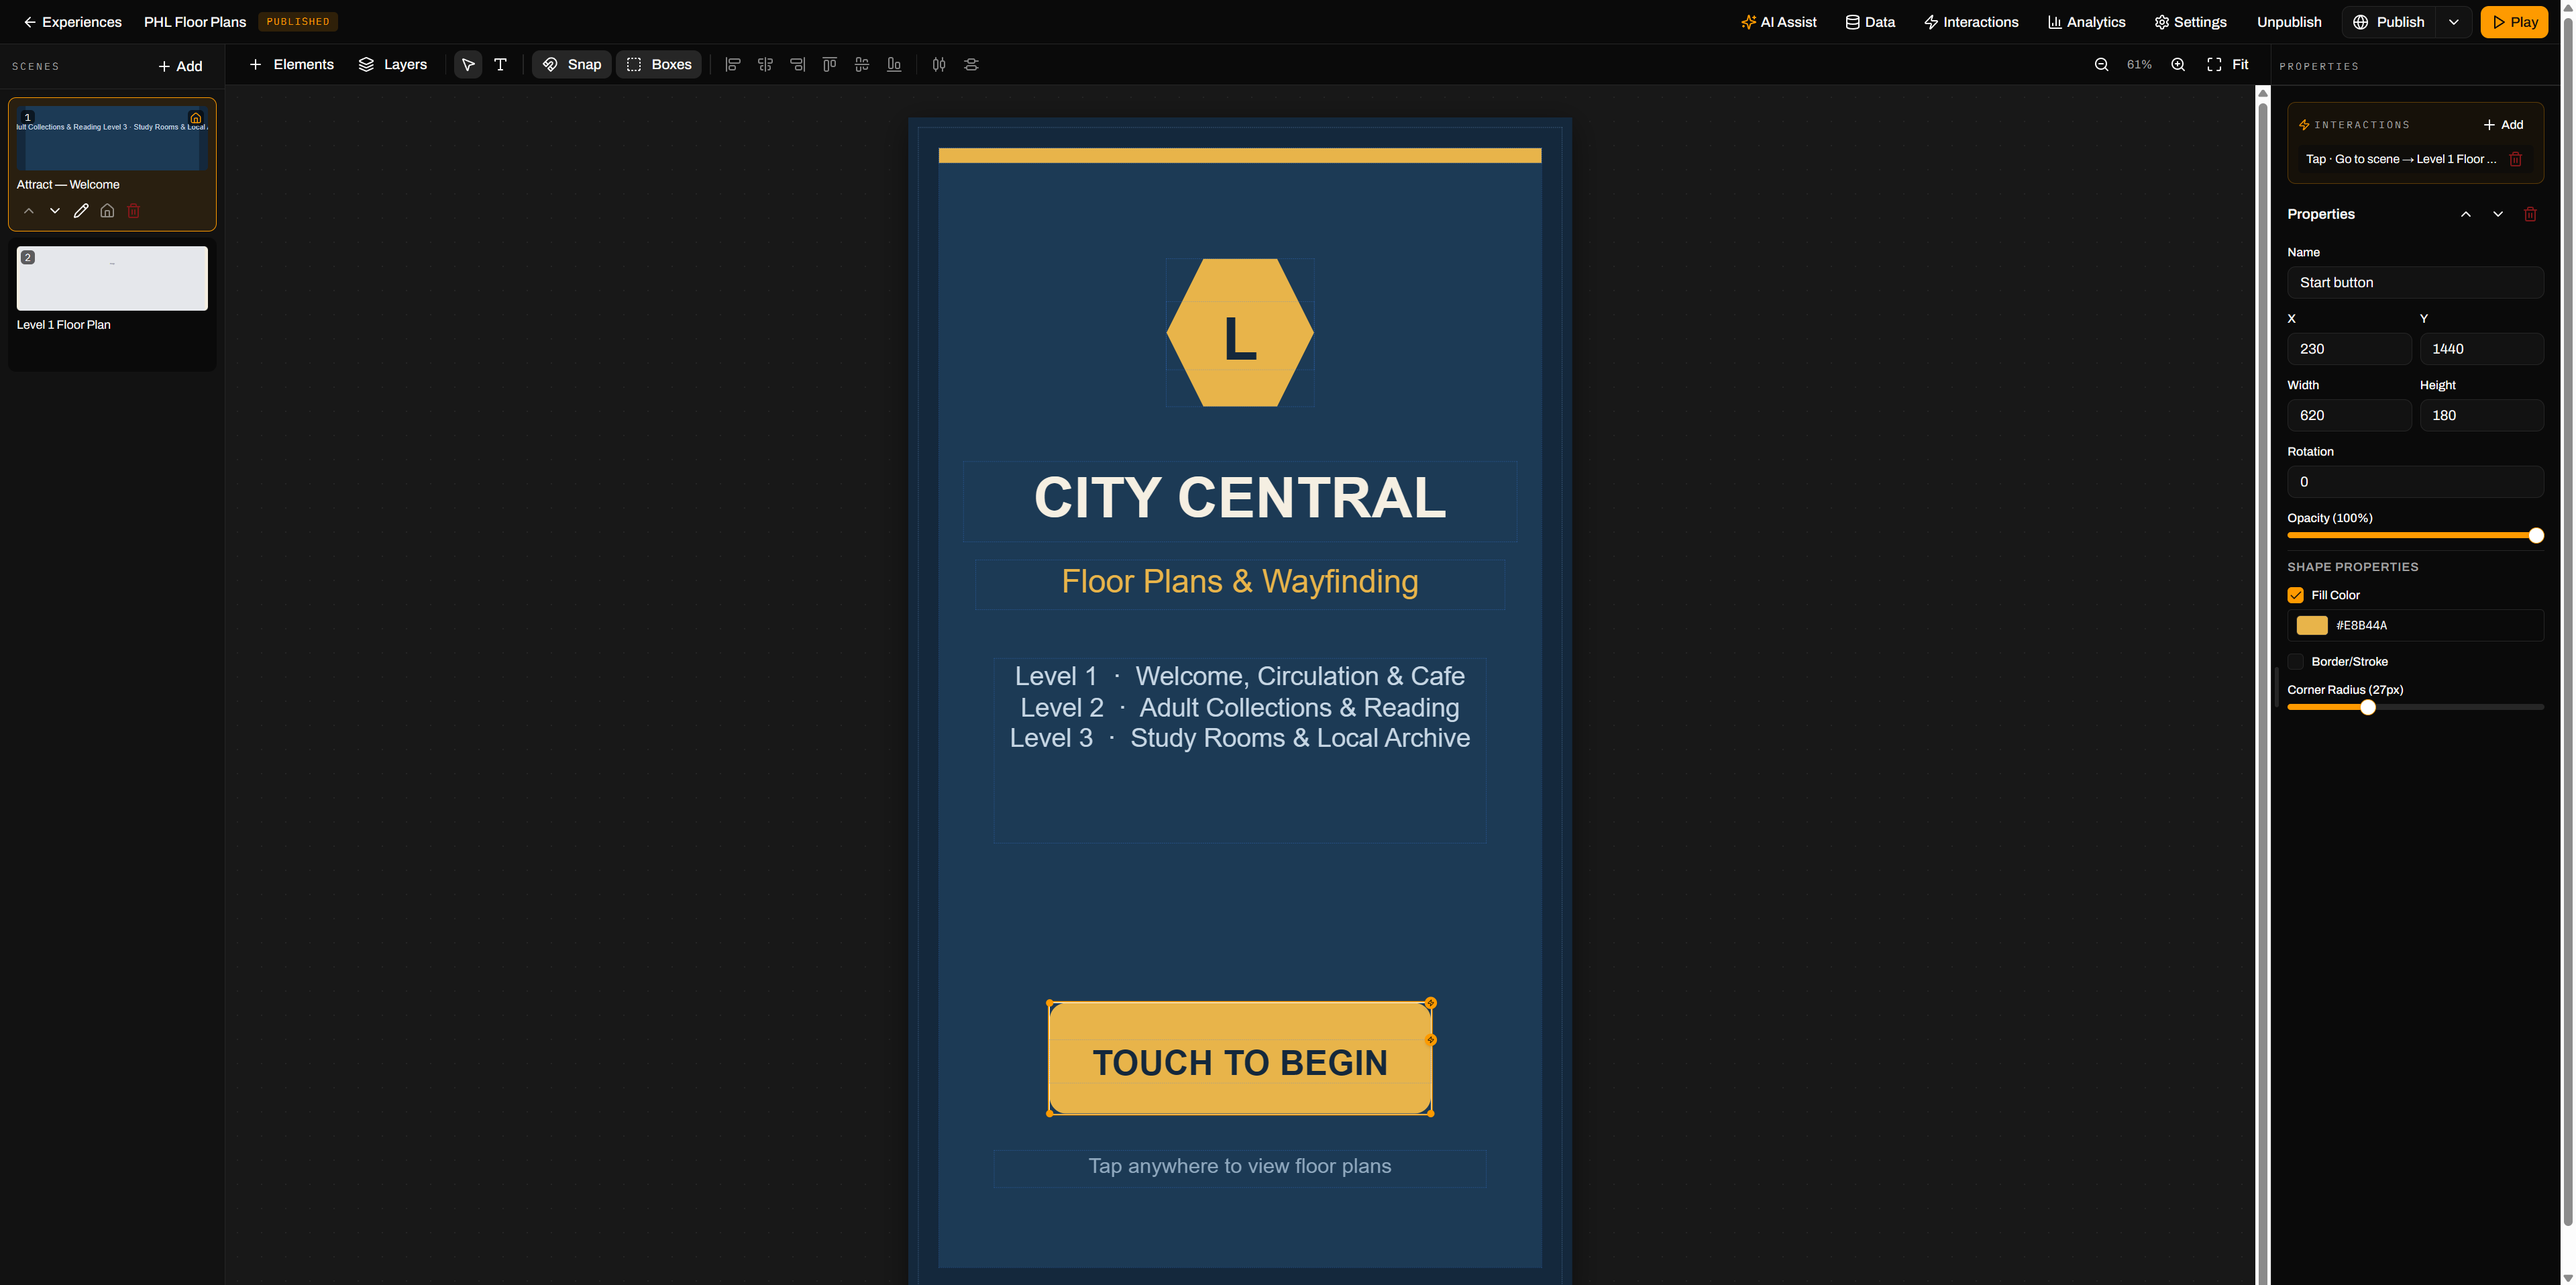Open AI Assist
Viewport: 2576px width, 1285px height.
(x=1779, y=22)
